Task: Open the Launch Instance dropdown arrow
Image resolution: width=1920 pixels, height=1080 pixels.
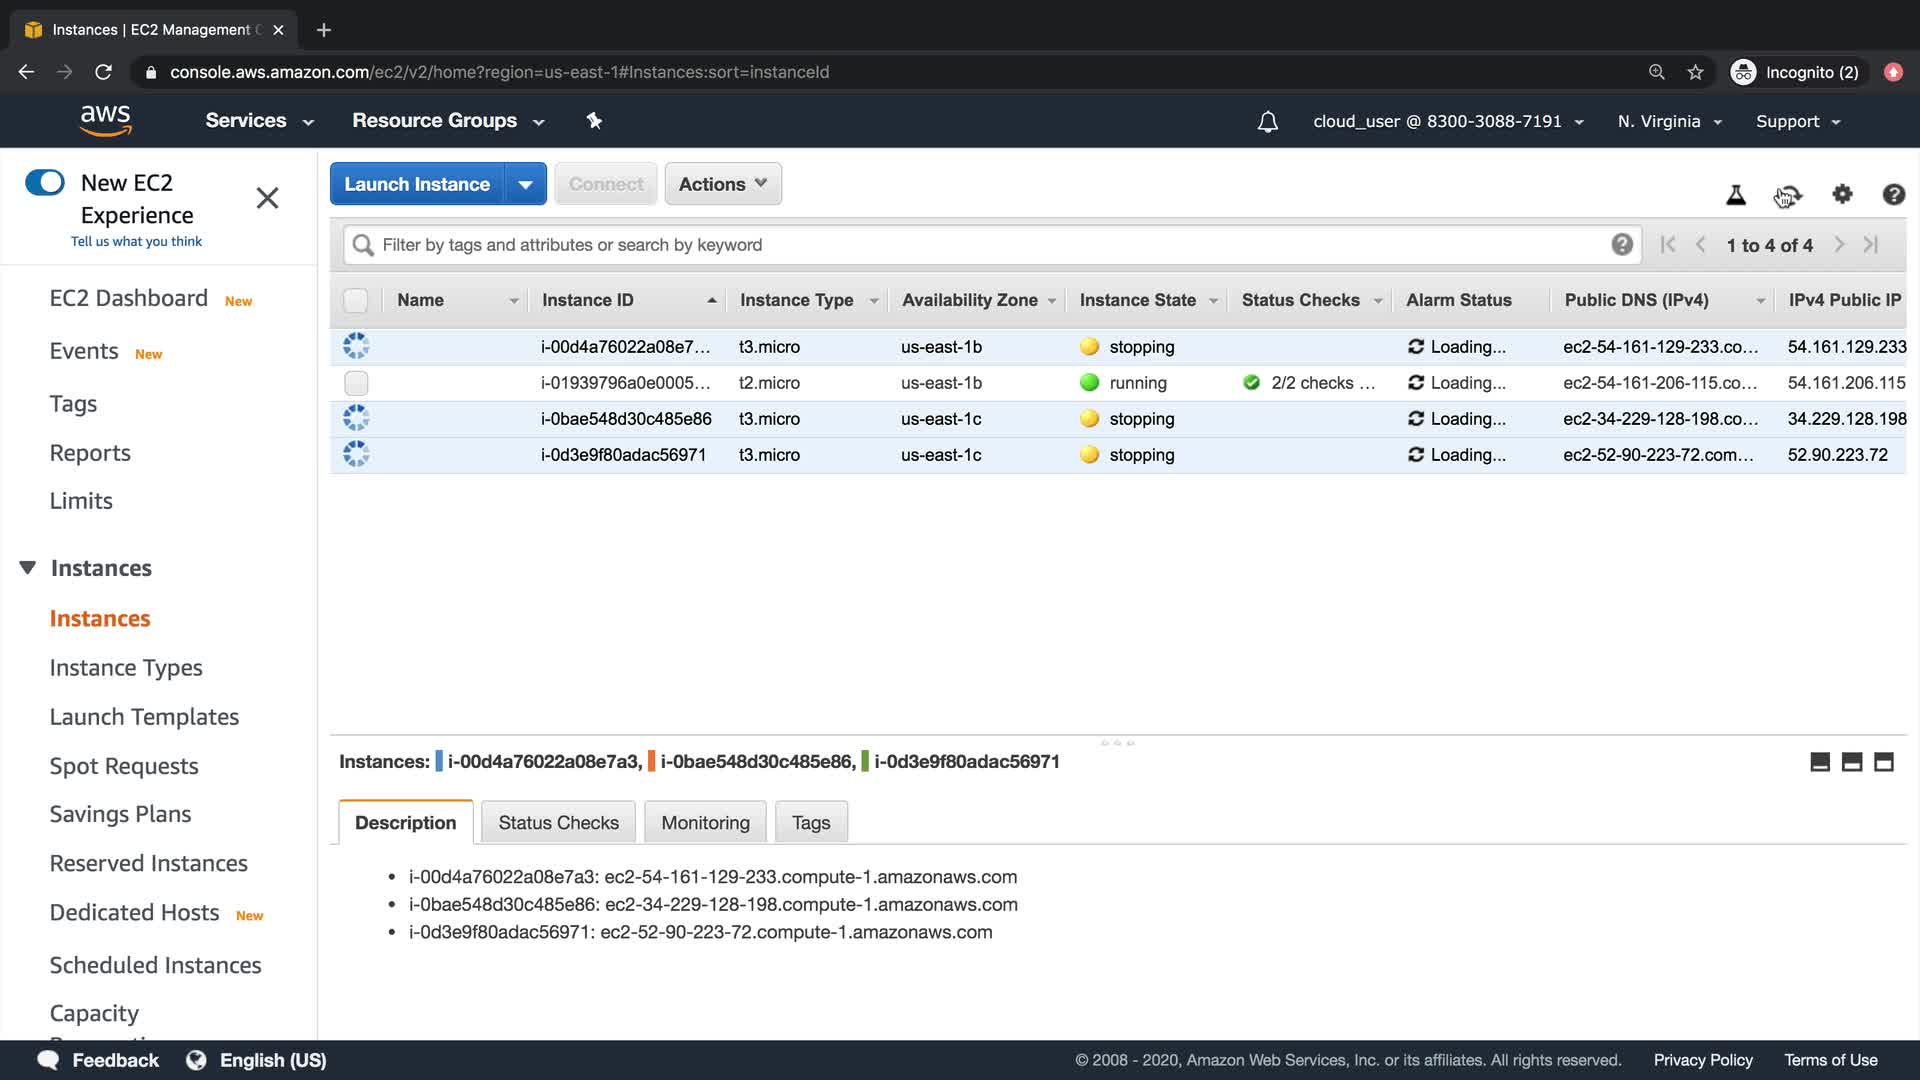Action: coord(526,184)
